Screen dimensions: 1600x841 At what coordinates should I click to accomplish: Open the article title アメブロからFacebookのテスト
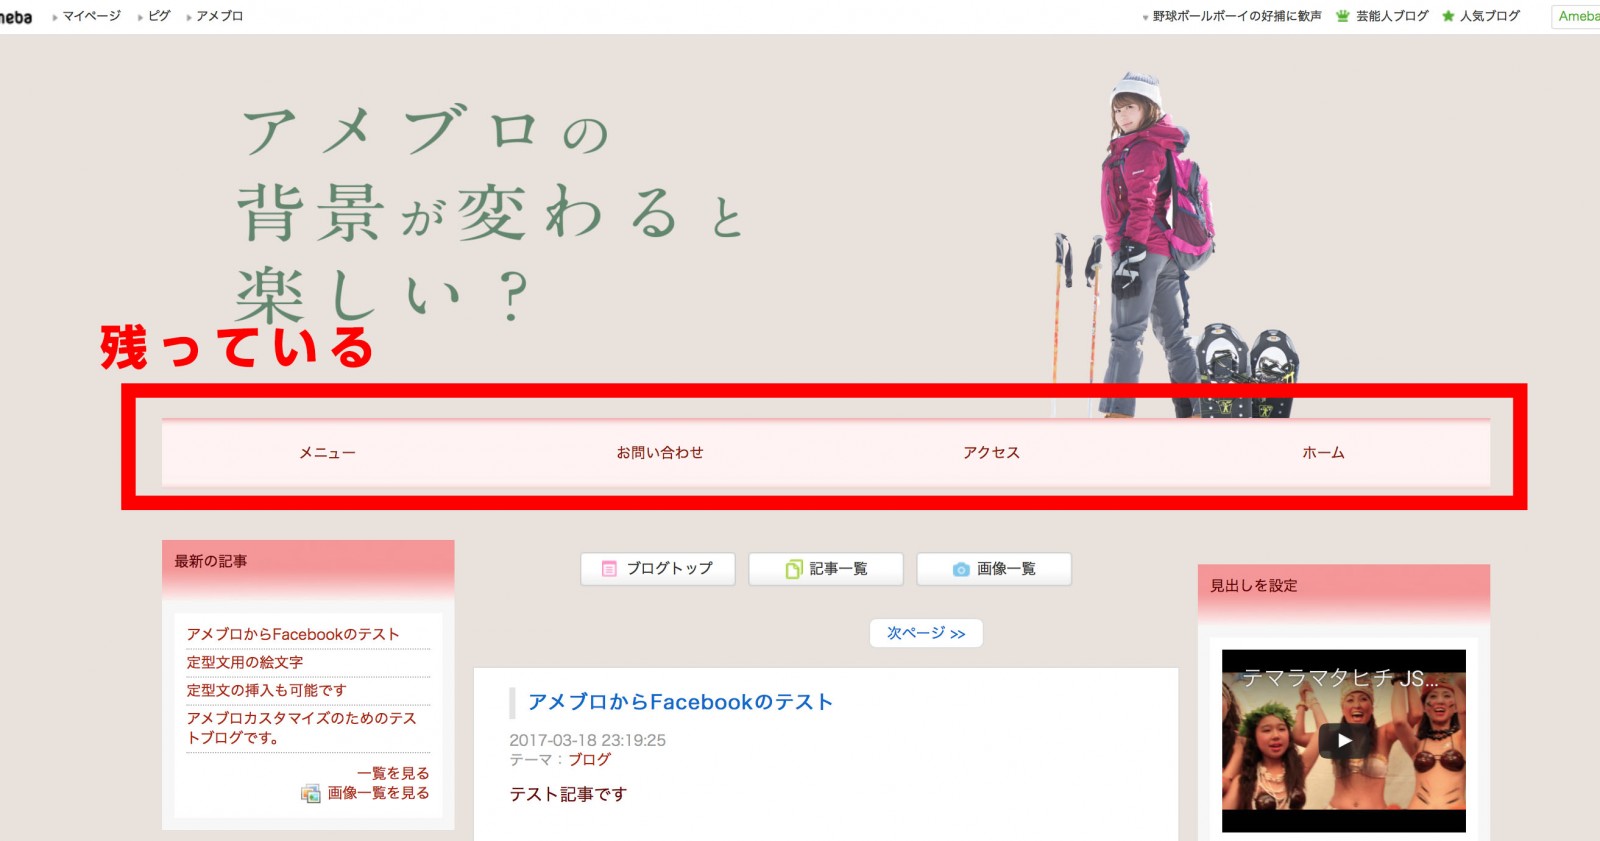[681, 702]
